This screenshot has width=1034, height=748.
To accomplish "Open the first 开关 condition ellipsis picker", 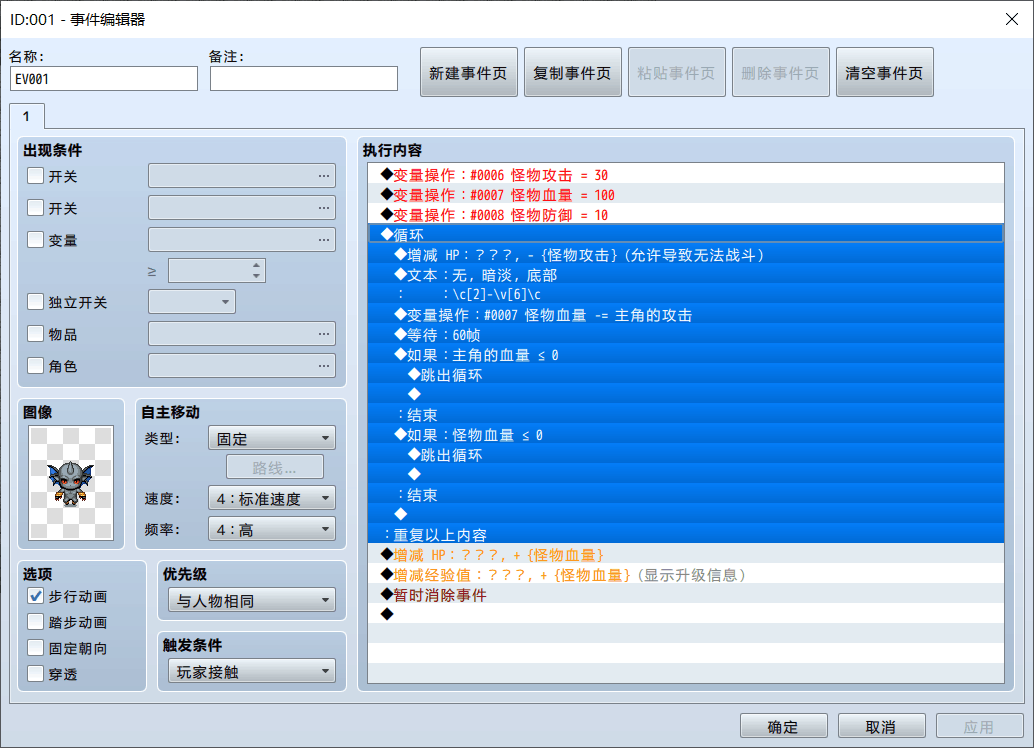I will click(323, 176).
